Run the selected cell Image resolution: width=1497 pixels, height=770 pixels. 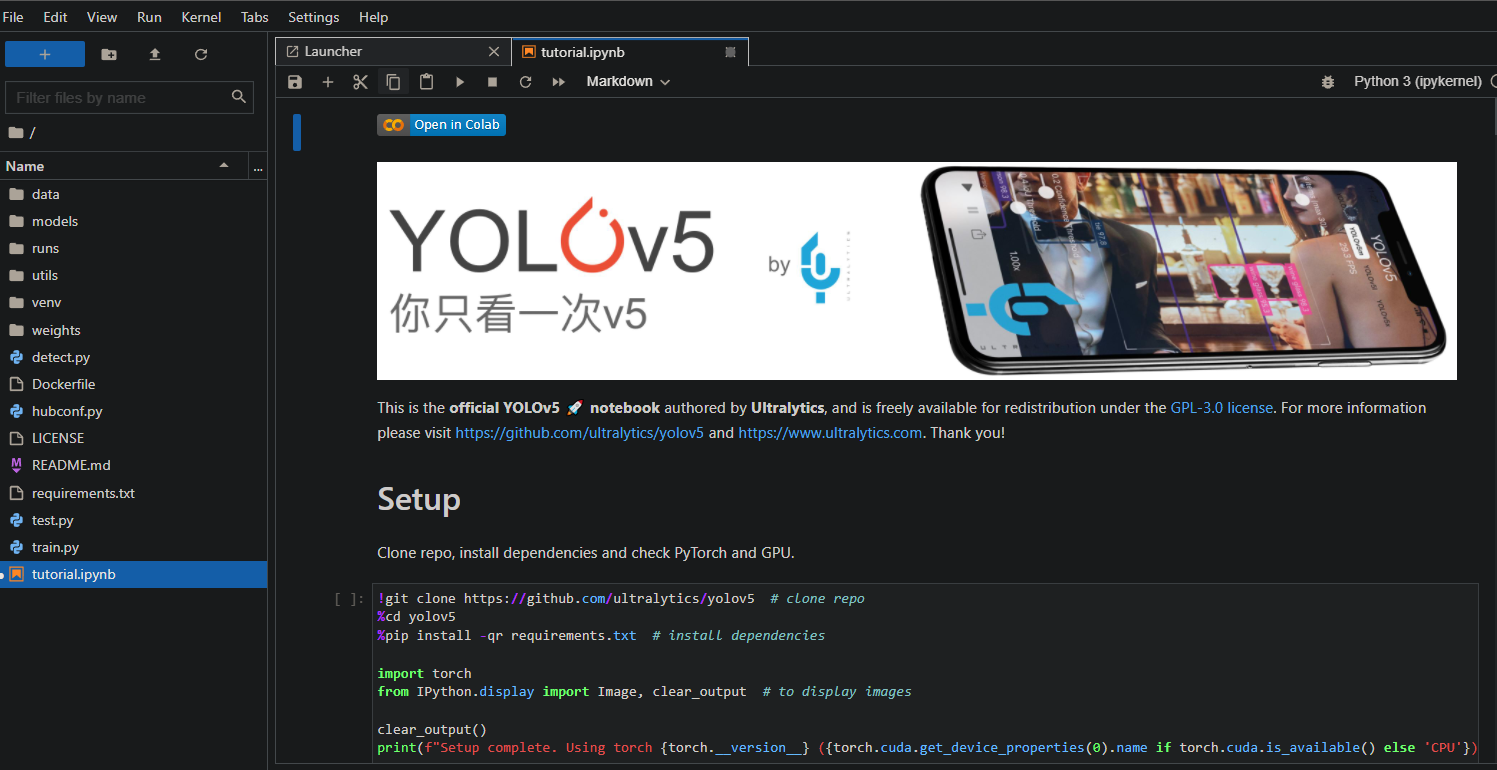coord(460,82)
